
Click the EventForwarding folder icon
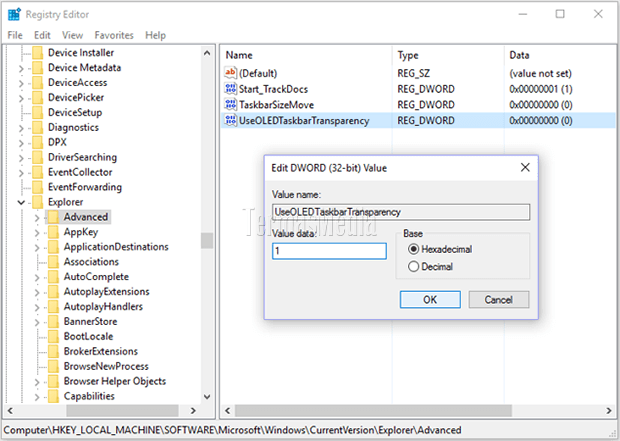[x=38, y=187]
